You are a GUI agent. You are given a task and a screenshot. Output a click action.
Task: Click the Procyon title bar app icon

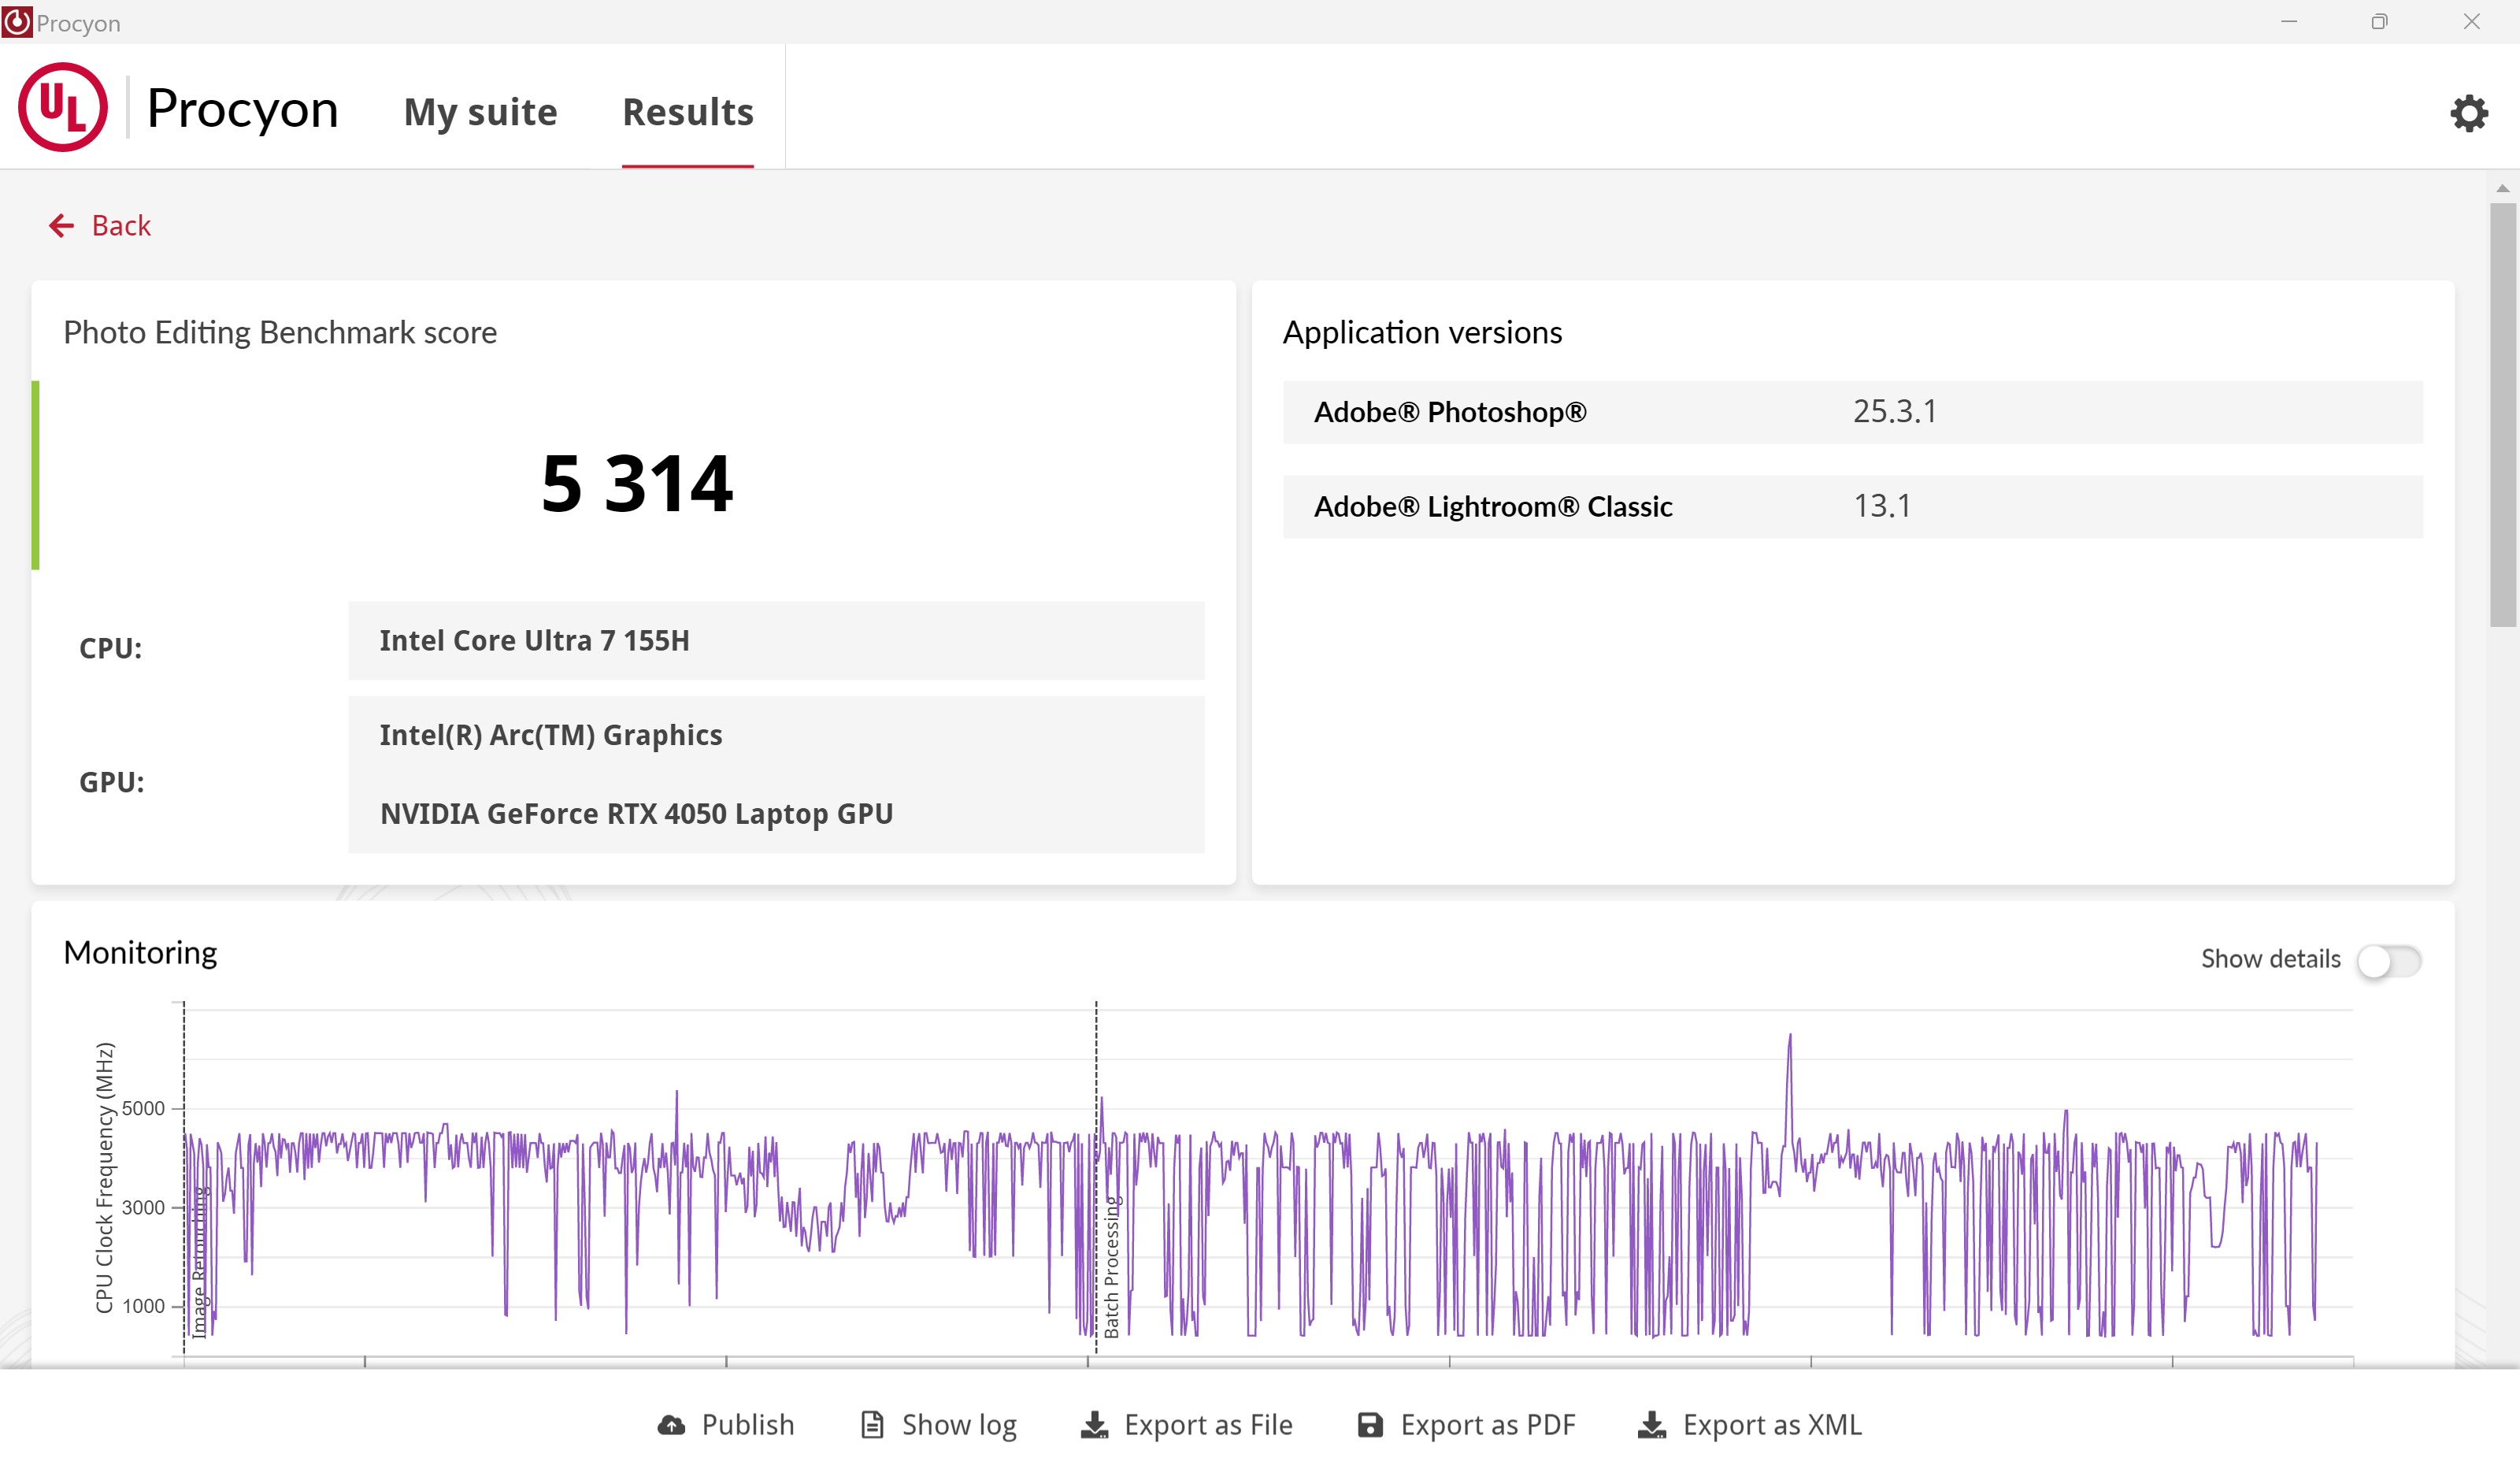16,22
